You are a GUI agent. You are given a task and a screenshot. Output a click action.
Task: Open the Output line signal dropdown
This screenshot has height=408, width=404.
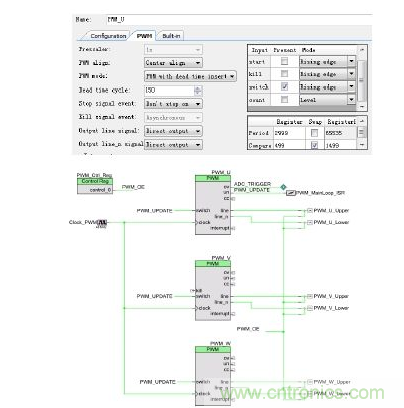pyautogui.click(x=173, y=131)
